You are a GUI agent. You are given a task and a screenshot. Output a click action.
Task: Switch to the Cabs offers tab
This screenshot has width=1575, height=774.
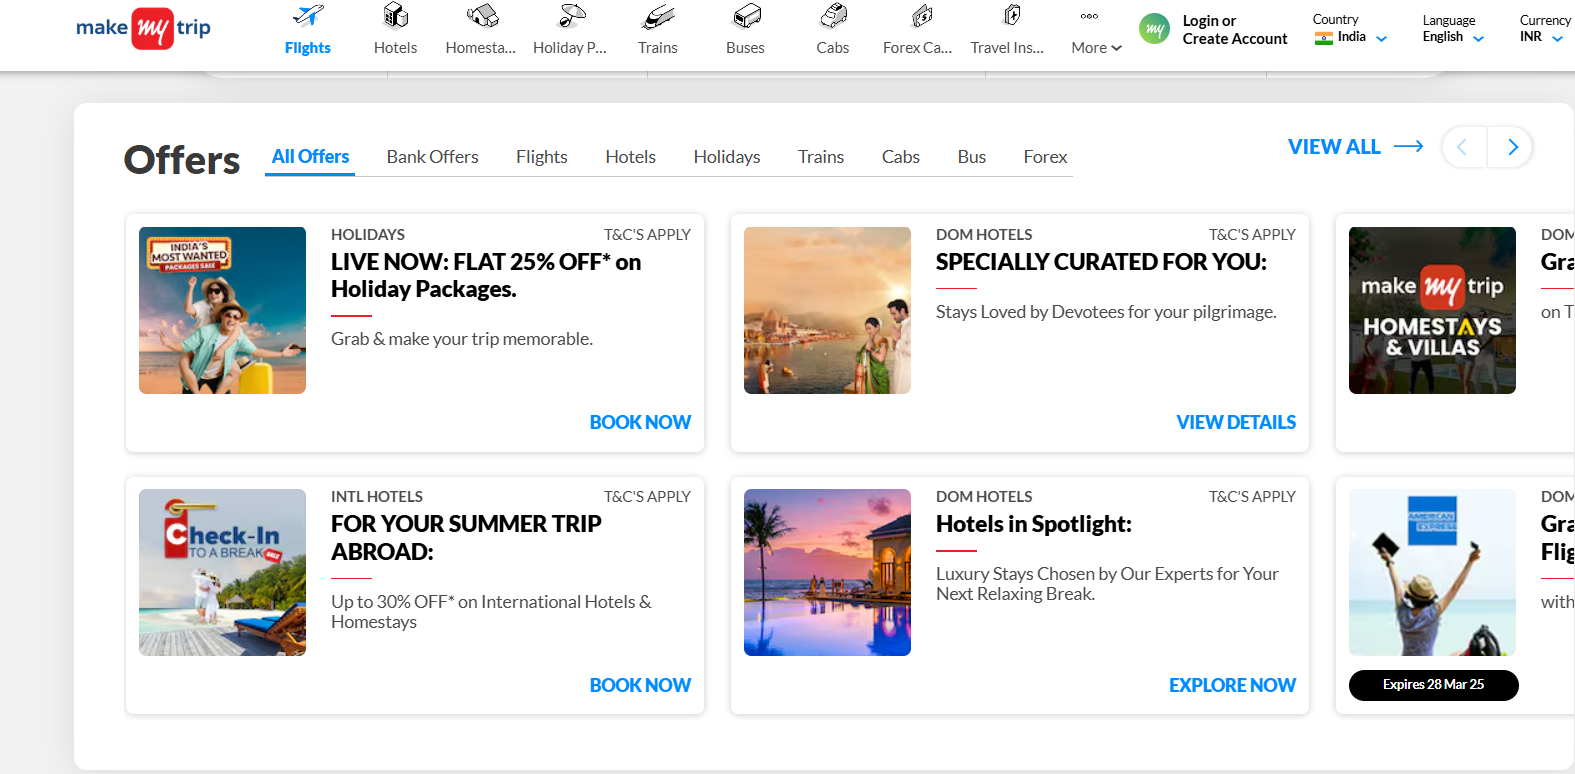(x=901, y=157)
